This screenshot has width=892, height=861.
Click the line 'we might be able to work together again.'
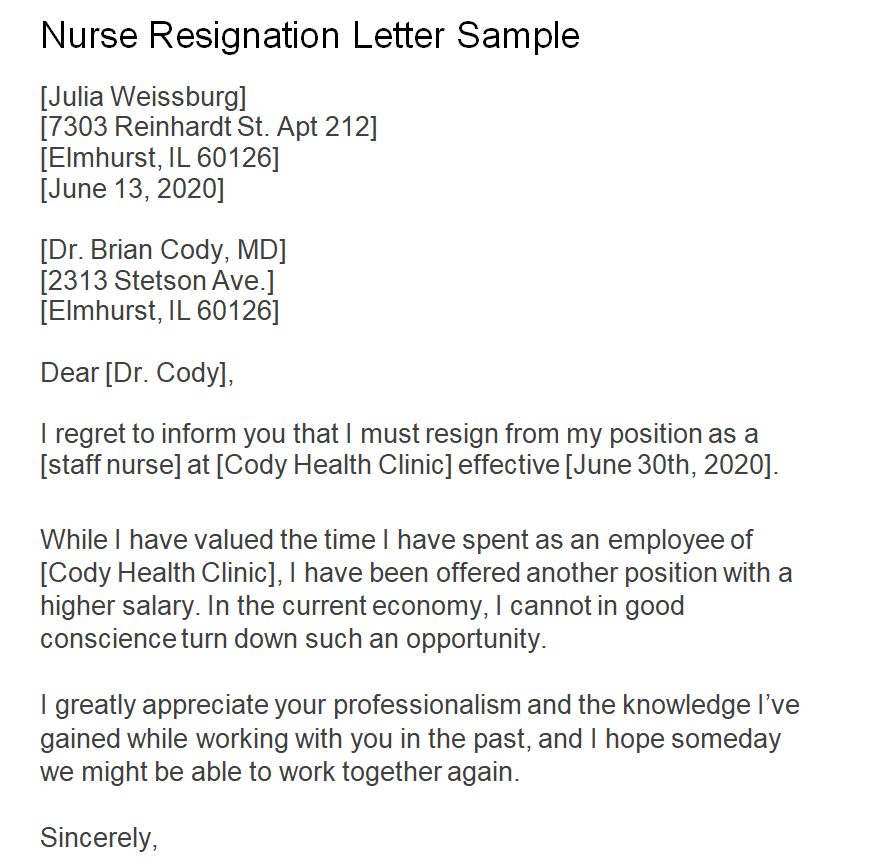pyautogui.click(x=280, y=773)
